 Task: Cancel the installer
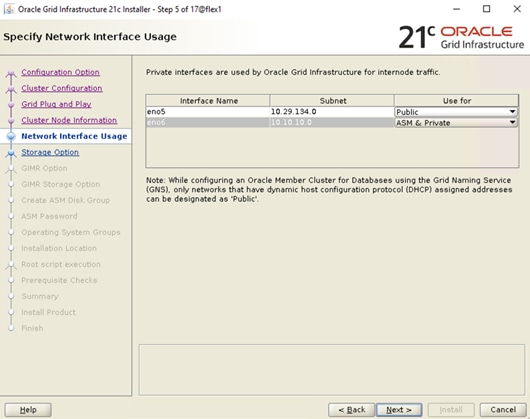click(503, 410)
